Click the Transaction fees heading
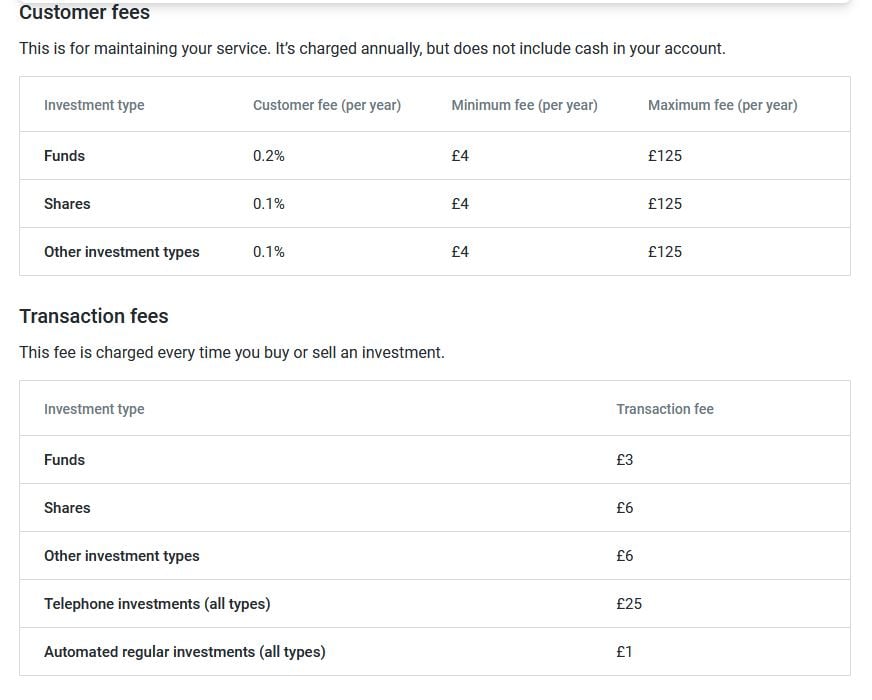 click(94, 316)
